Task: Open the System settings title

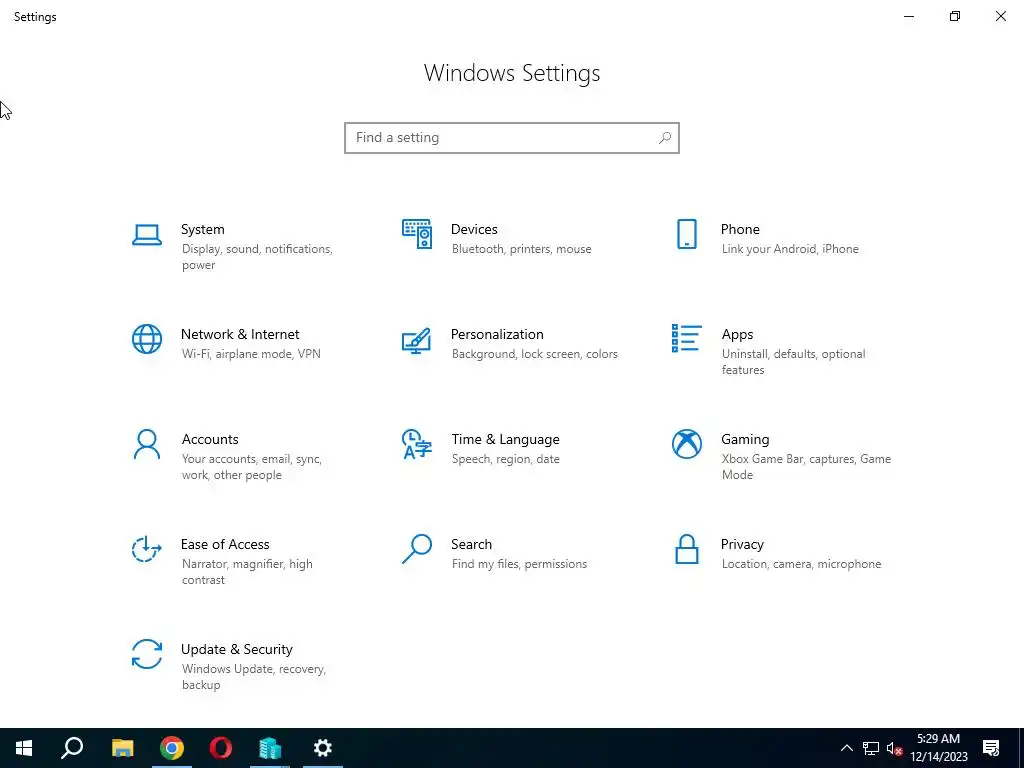Action: (202, 229)
